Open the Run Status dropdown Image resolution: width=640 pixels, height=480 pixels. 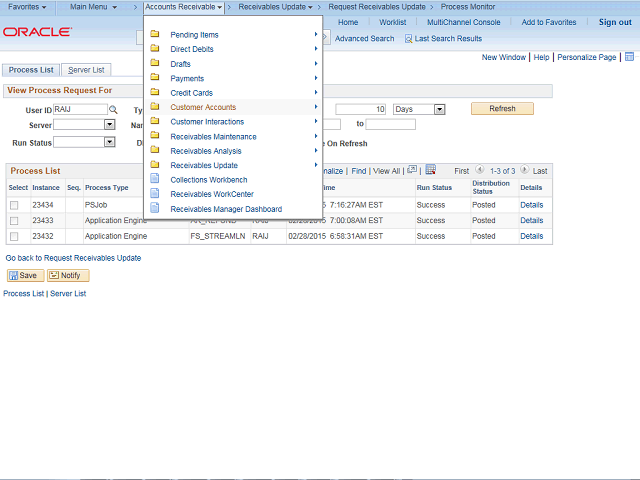coord(109,142)
